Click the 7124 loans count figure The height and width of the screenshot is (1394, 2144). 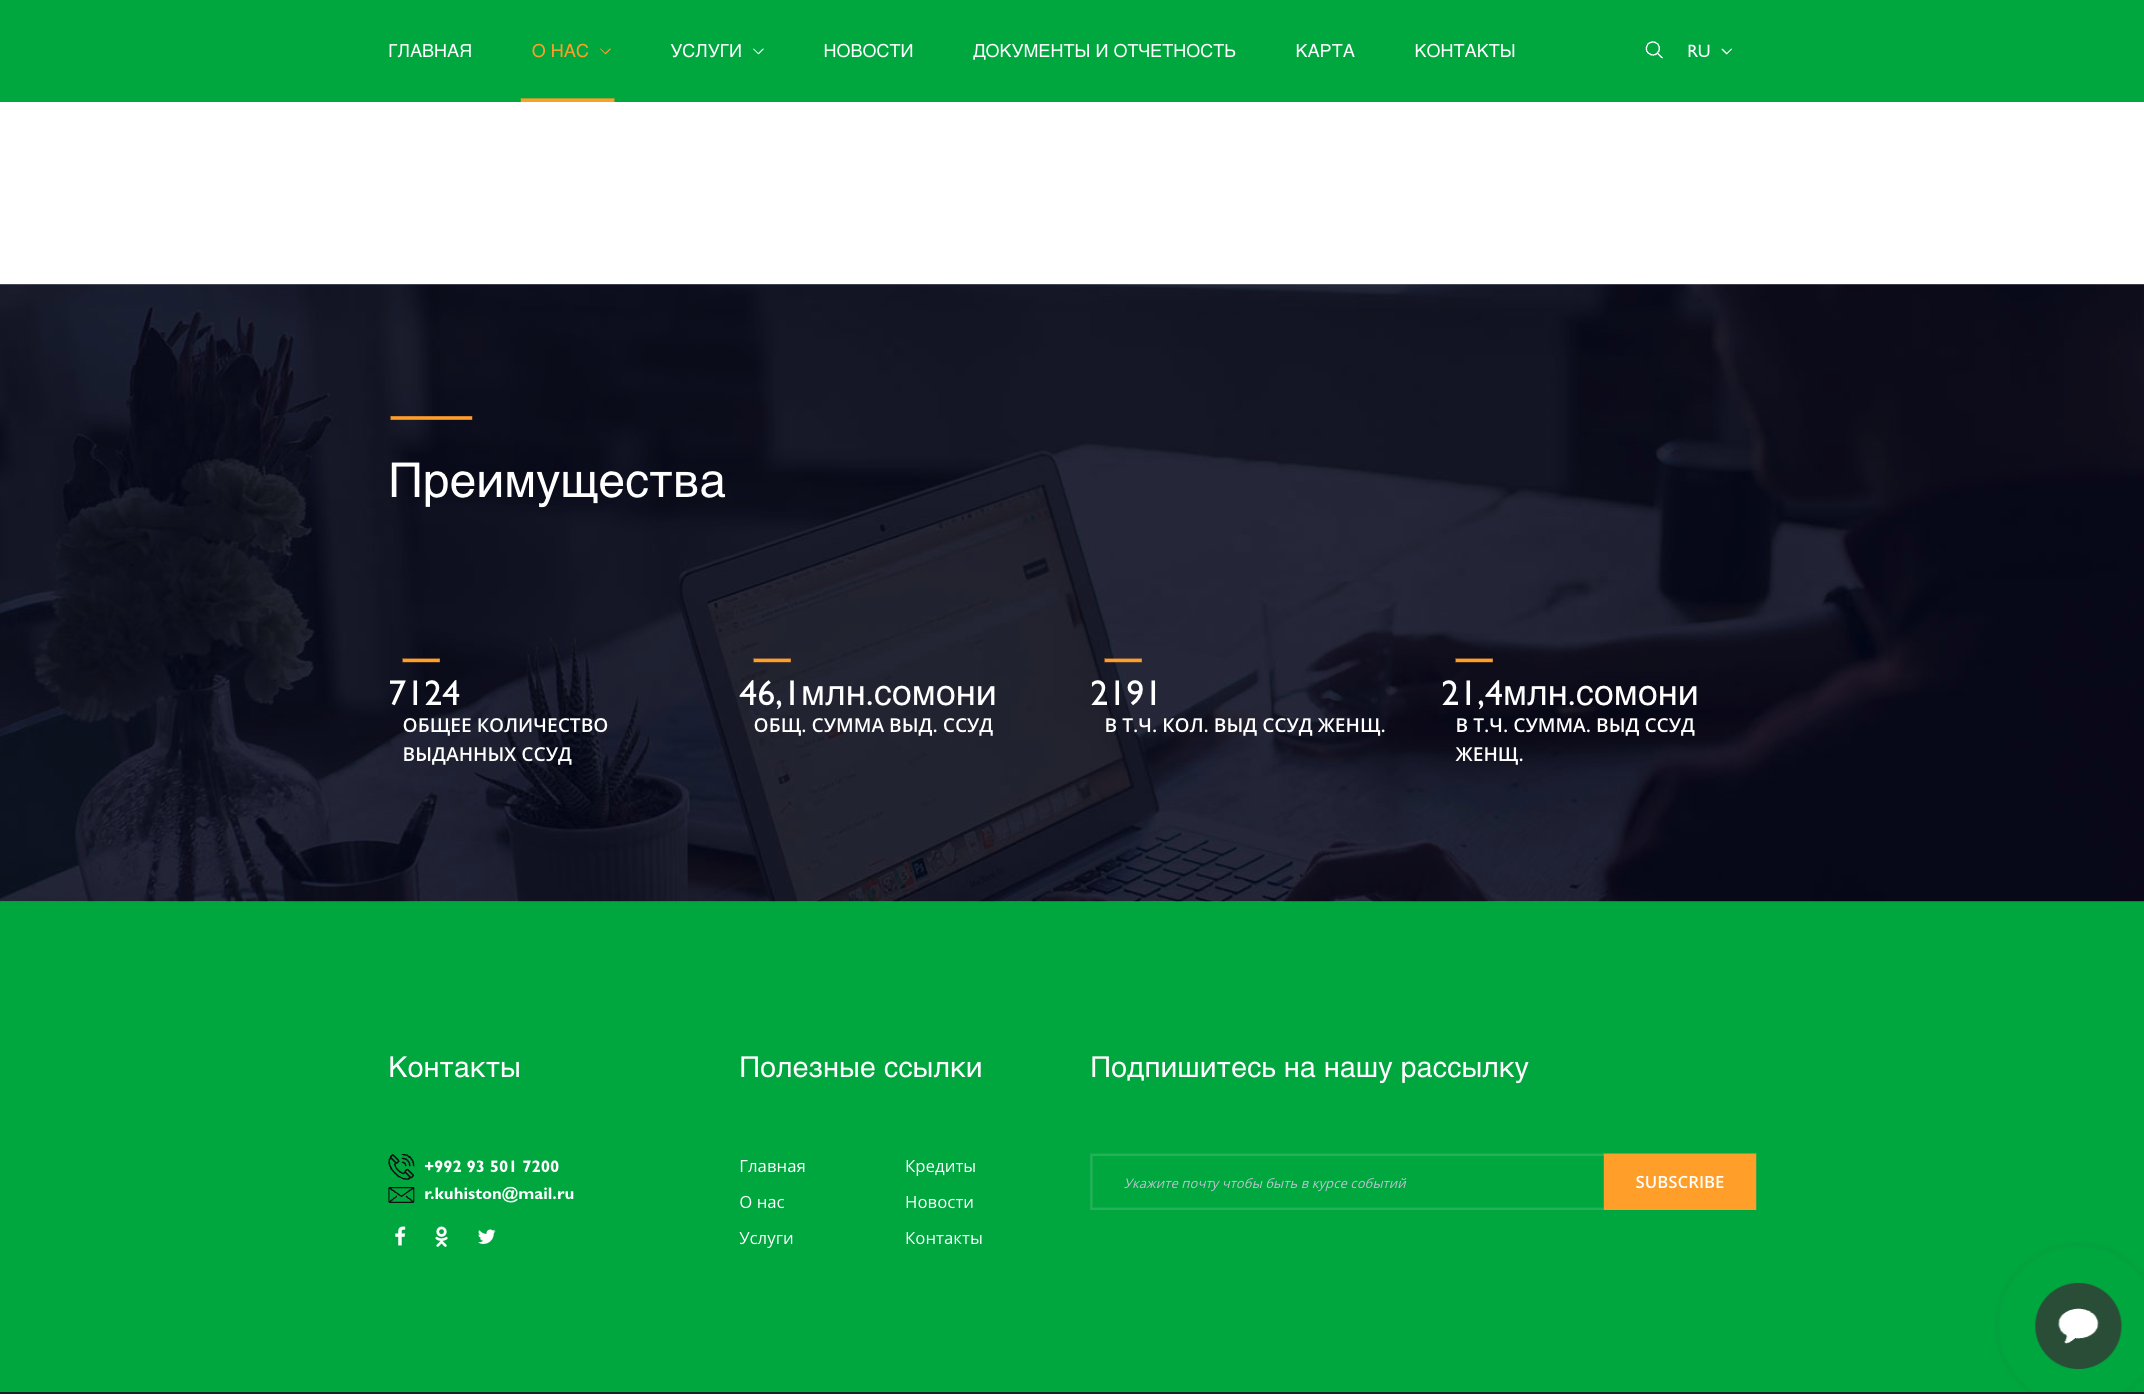424,693
